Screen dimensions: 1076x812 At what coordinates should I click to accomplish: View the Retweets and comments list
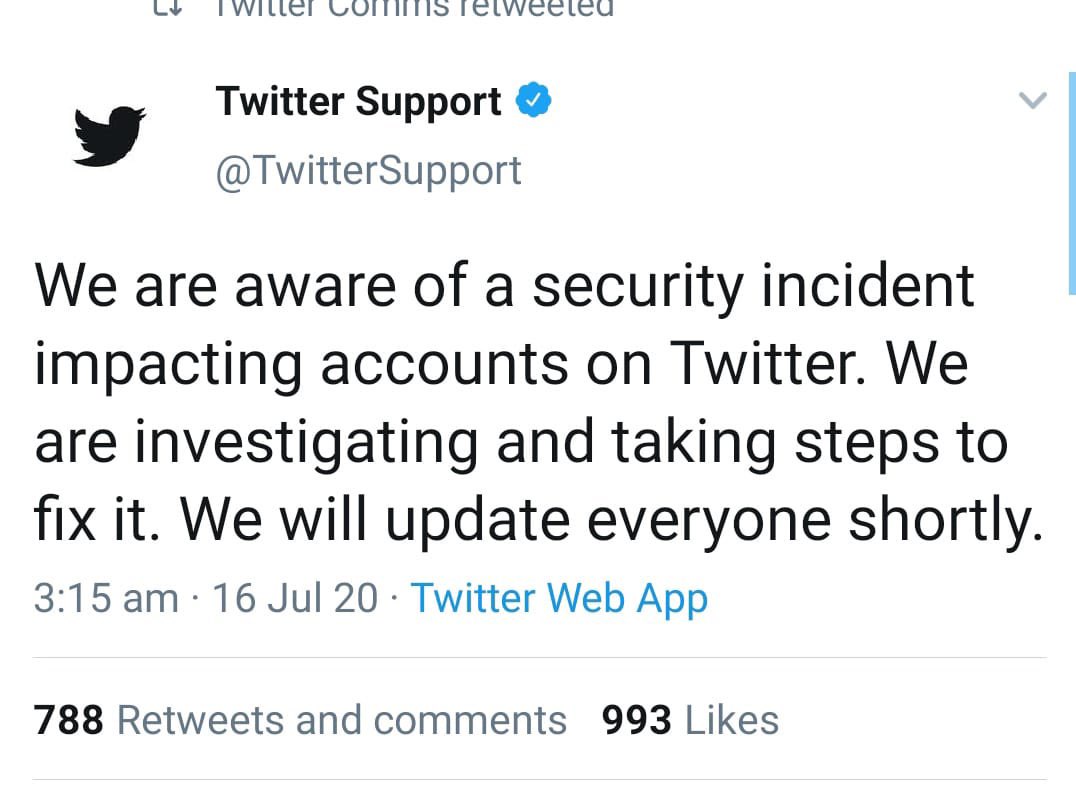coord(342,720)
